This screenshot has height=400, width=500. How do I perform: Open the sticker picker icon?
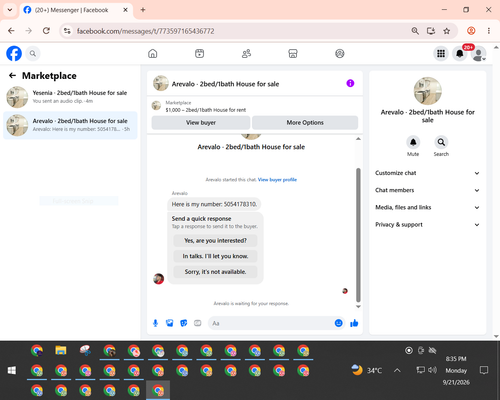pyautogui.click(x=184, y=323)
